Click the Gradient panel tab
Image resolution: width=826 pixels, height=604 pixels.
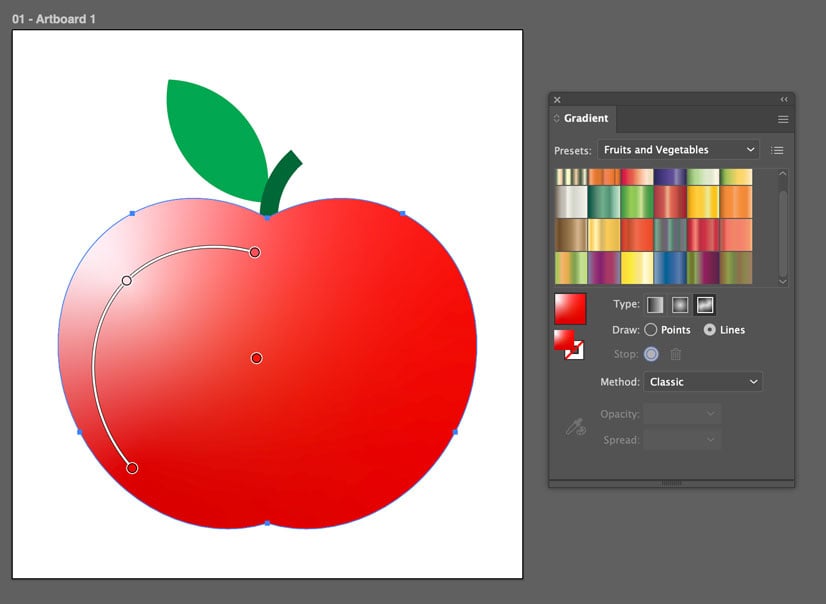585,118
